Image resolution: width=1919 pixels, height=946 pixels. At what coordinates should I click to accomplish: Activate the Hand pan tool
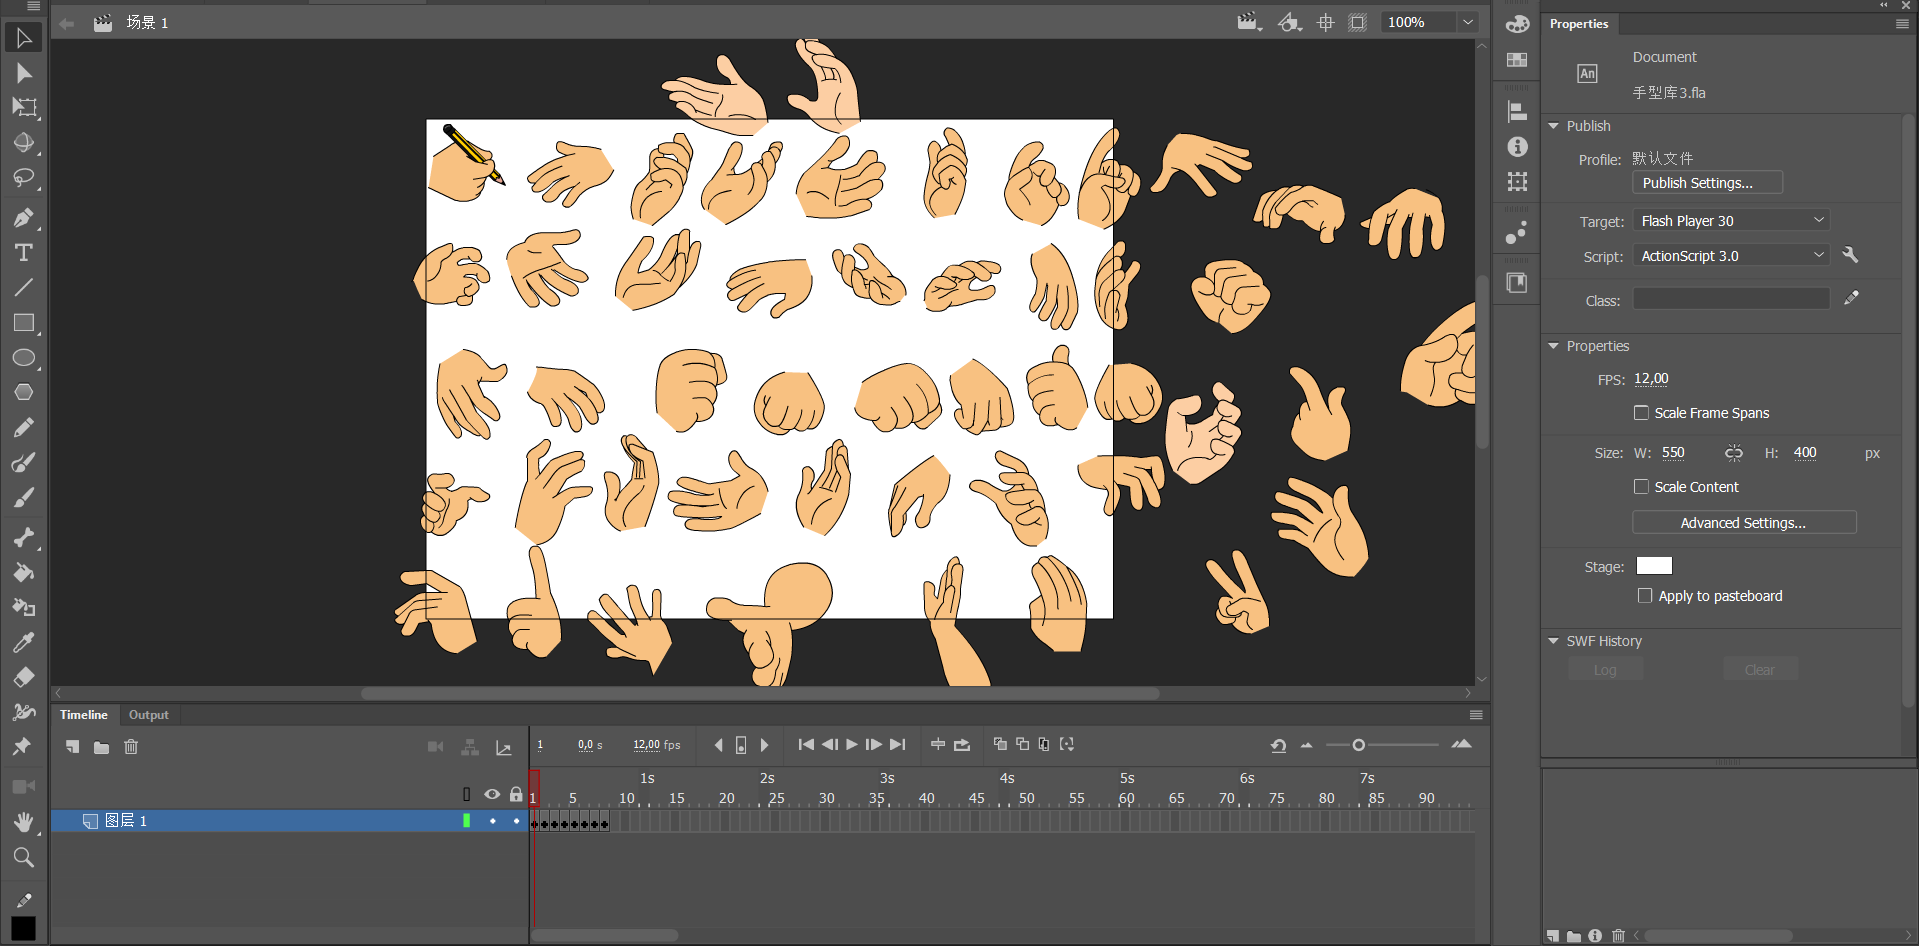coord(23,822)
